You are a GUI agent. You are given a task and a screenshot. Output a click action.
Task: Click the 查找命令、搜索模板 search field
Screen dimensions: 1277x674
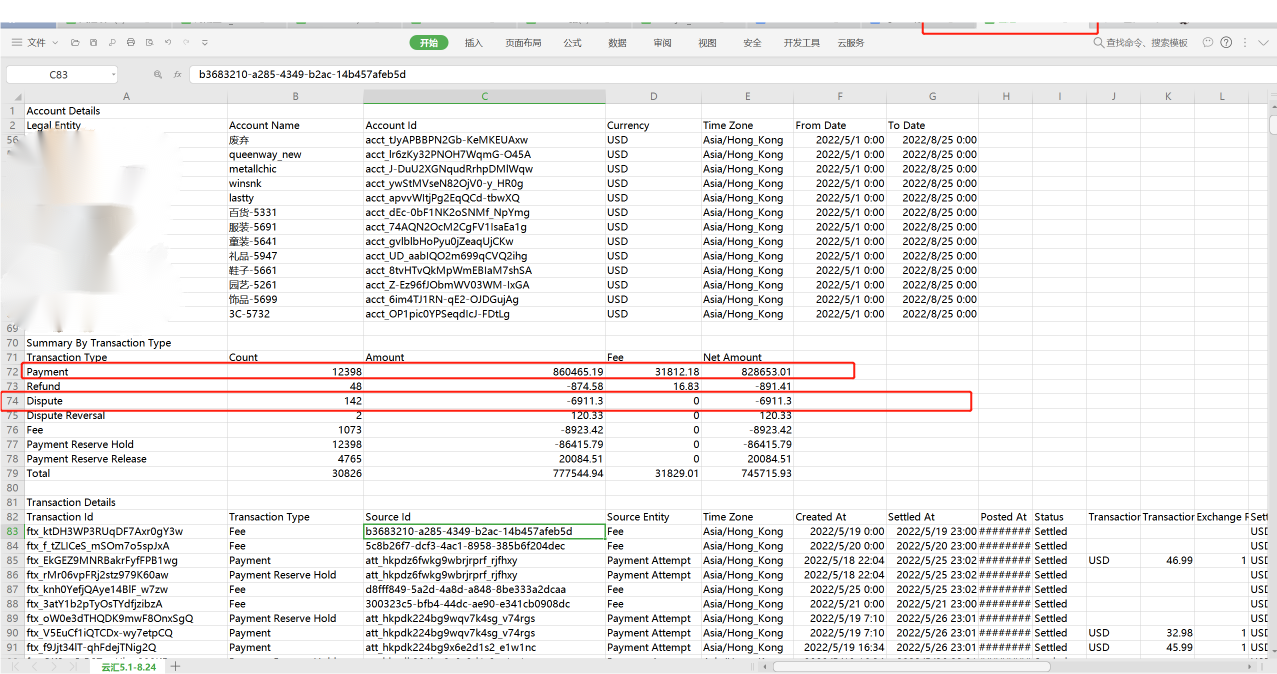[x=1141, y=43]
